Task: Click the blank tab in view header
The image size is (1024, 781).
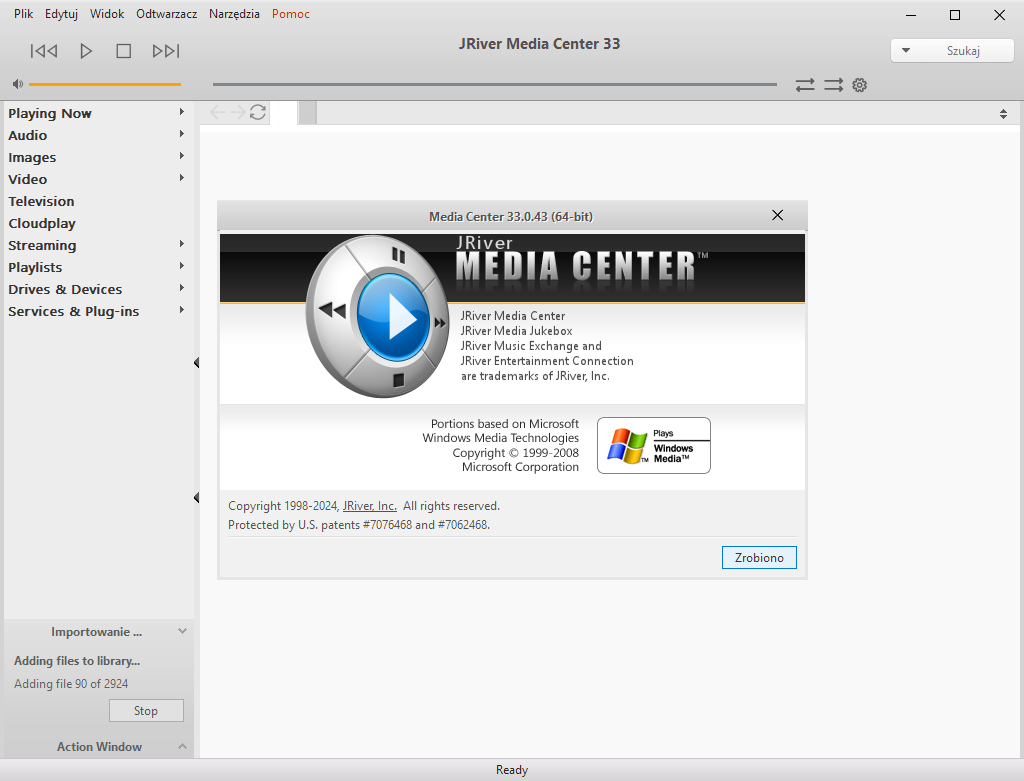Action: pos(284,113)
